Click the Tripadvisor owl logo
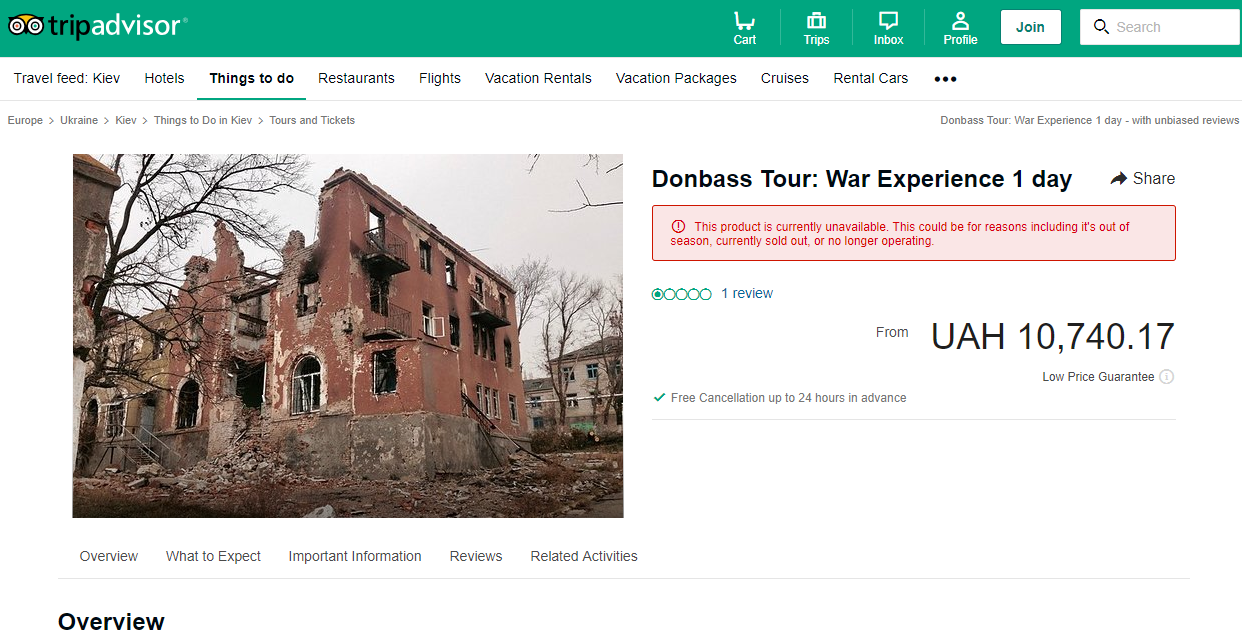 (26, 26)
